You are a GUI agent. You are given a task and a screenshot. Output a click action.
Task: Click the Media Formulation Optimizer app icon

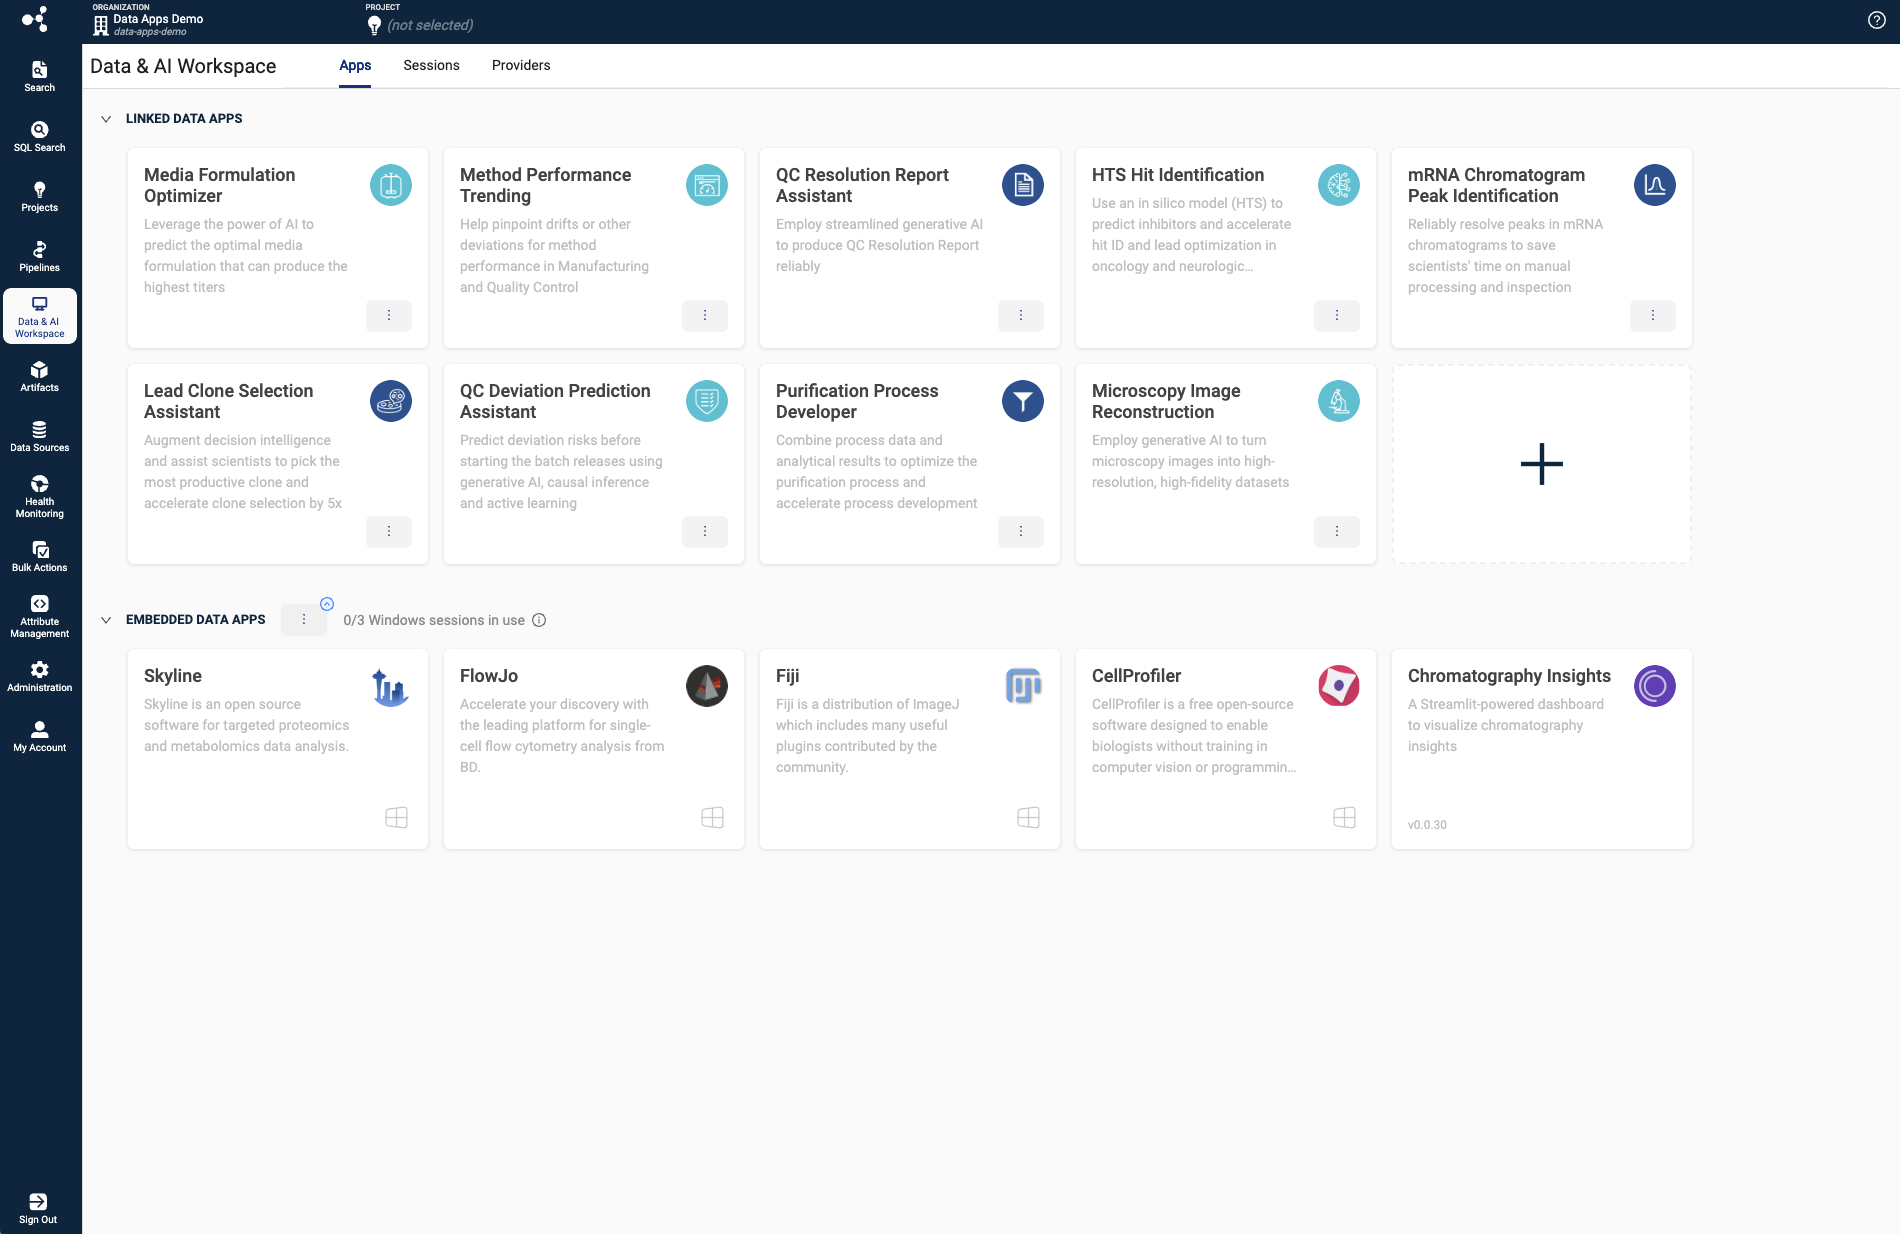click(391, 185)
